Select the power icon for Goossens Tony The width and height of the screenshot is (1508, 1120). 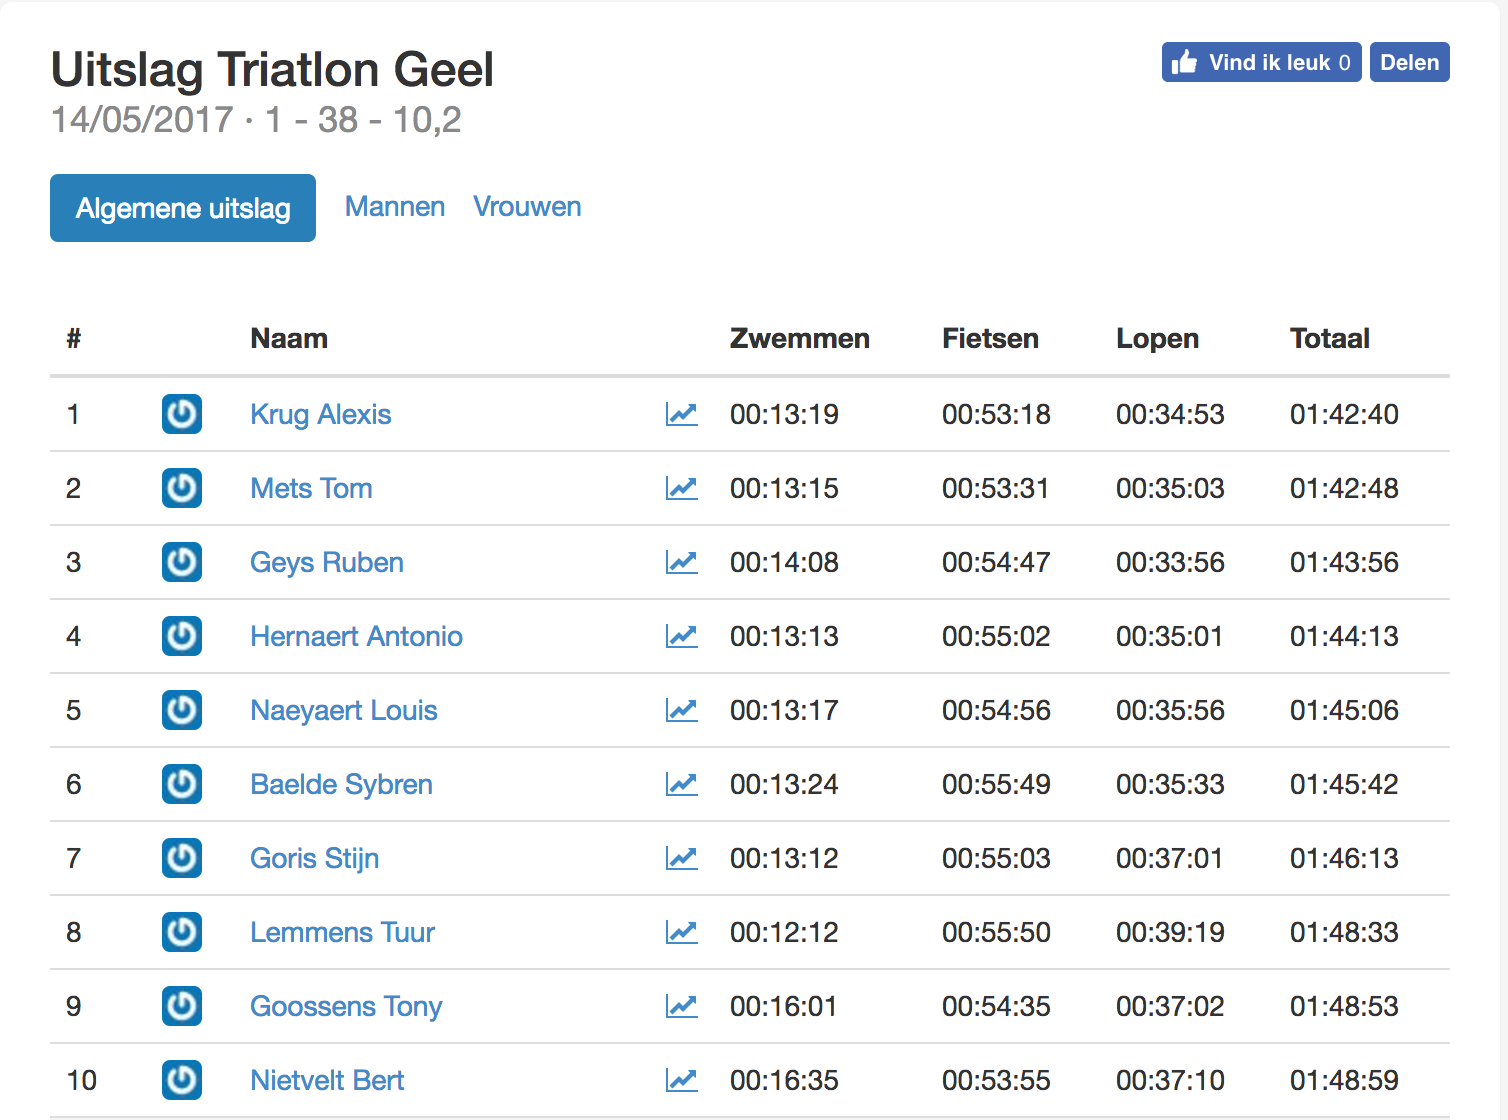pyautogui.click(x=181, y=1006)
